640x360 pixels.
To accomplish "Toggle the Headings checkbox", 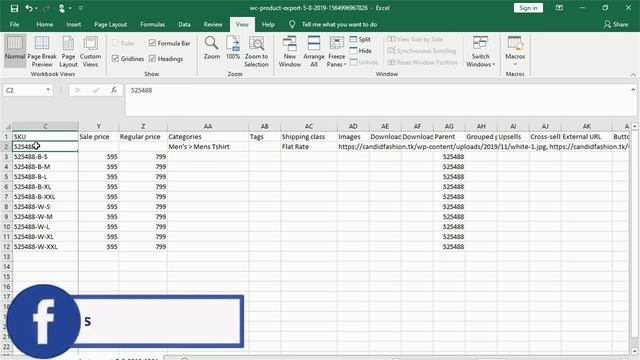I will [x=152, y=59].
